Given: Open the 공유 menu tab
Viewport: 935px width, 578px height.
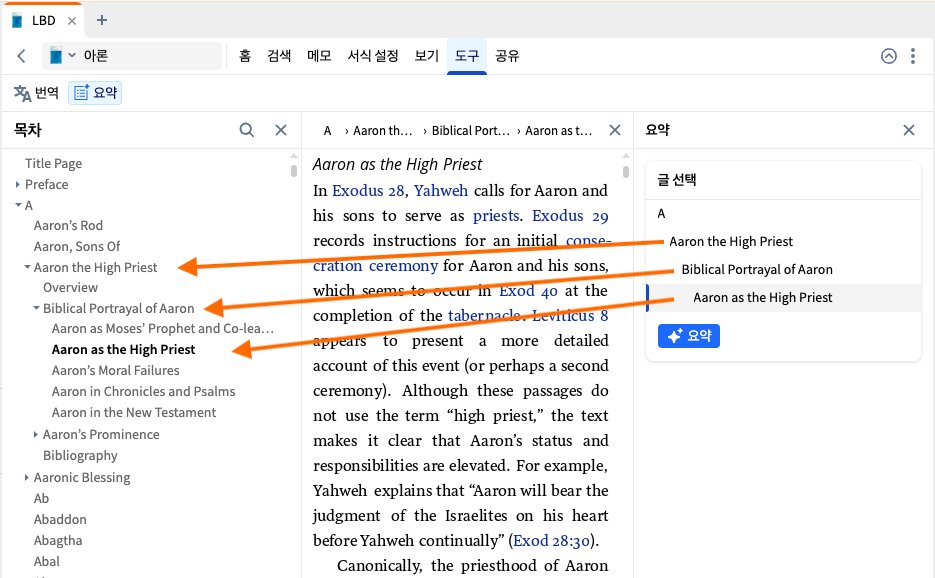Looking at the screenshot, I should tap(507, 56).
